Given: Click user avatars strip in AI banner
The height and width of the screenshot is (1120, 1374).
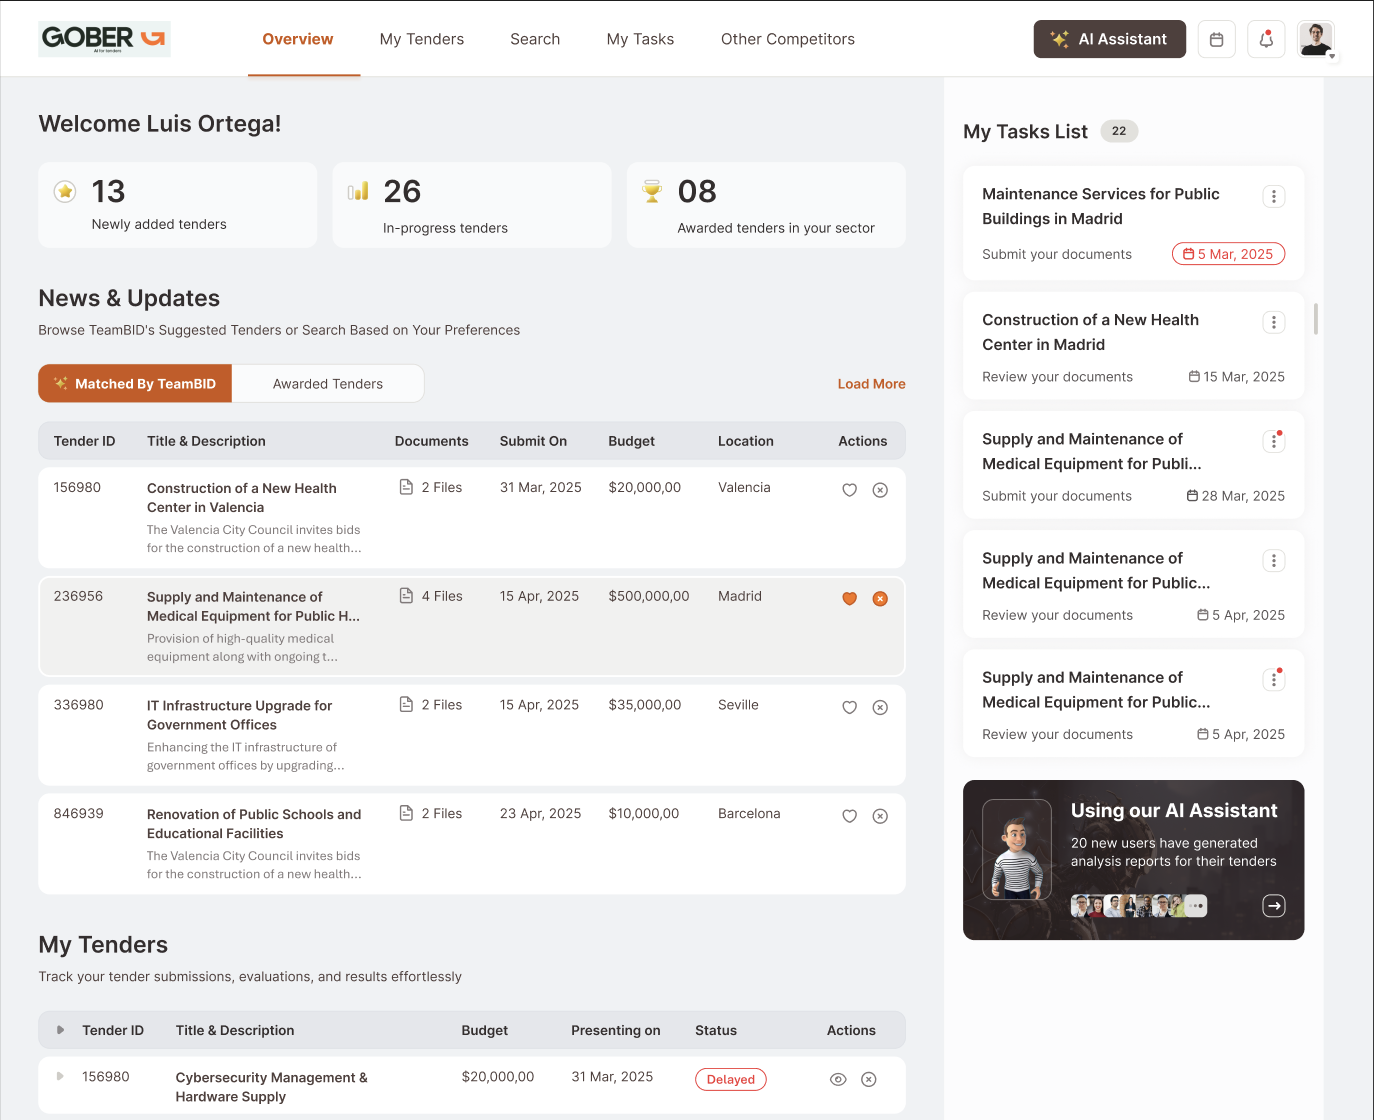Looking at the screenshot, I should (1139, 906).
